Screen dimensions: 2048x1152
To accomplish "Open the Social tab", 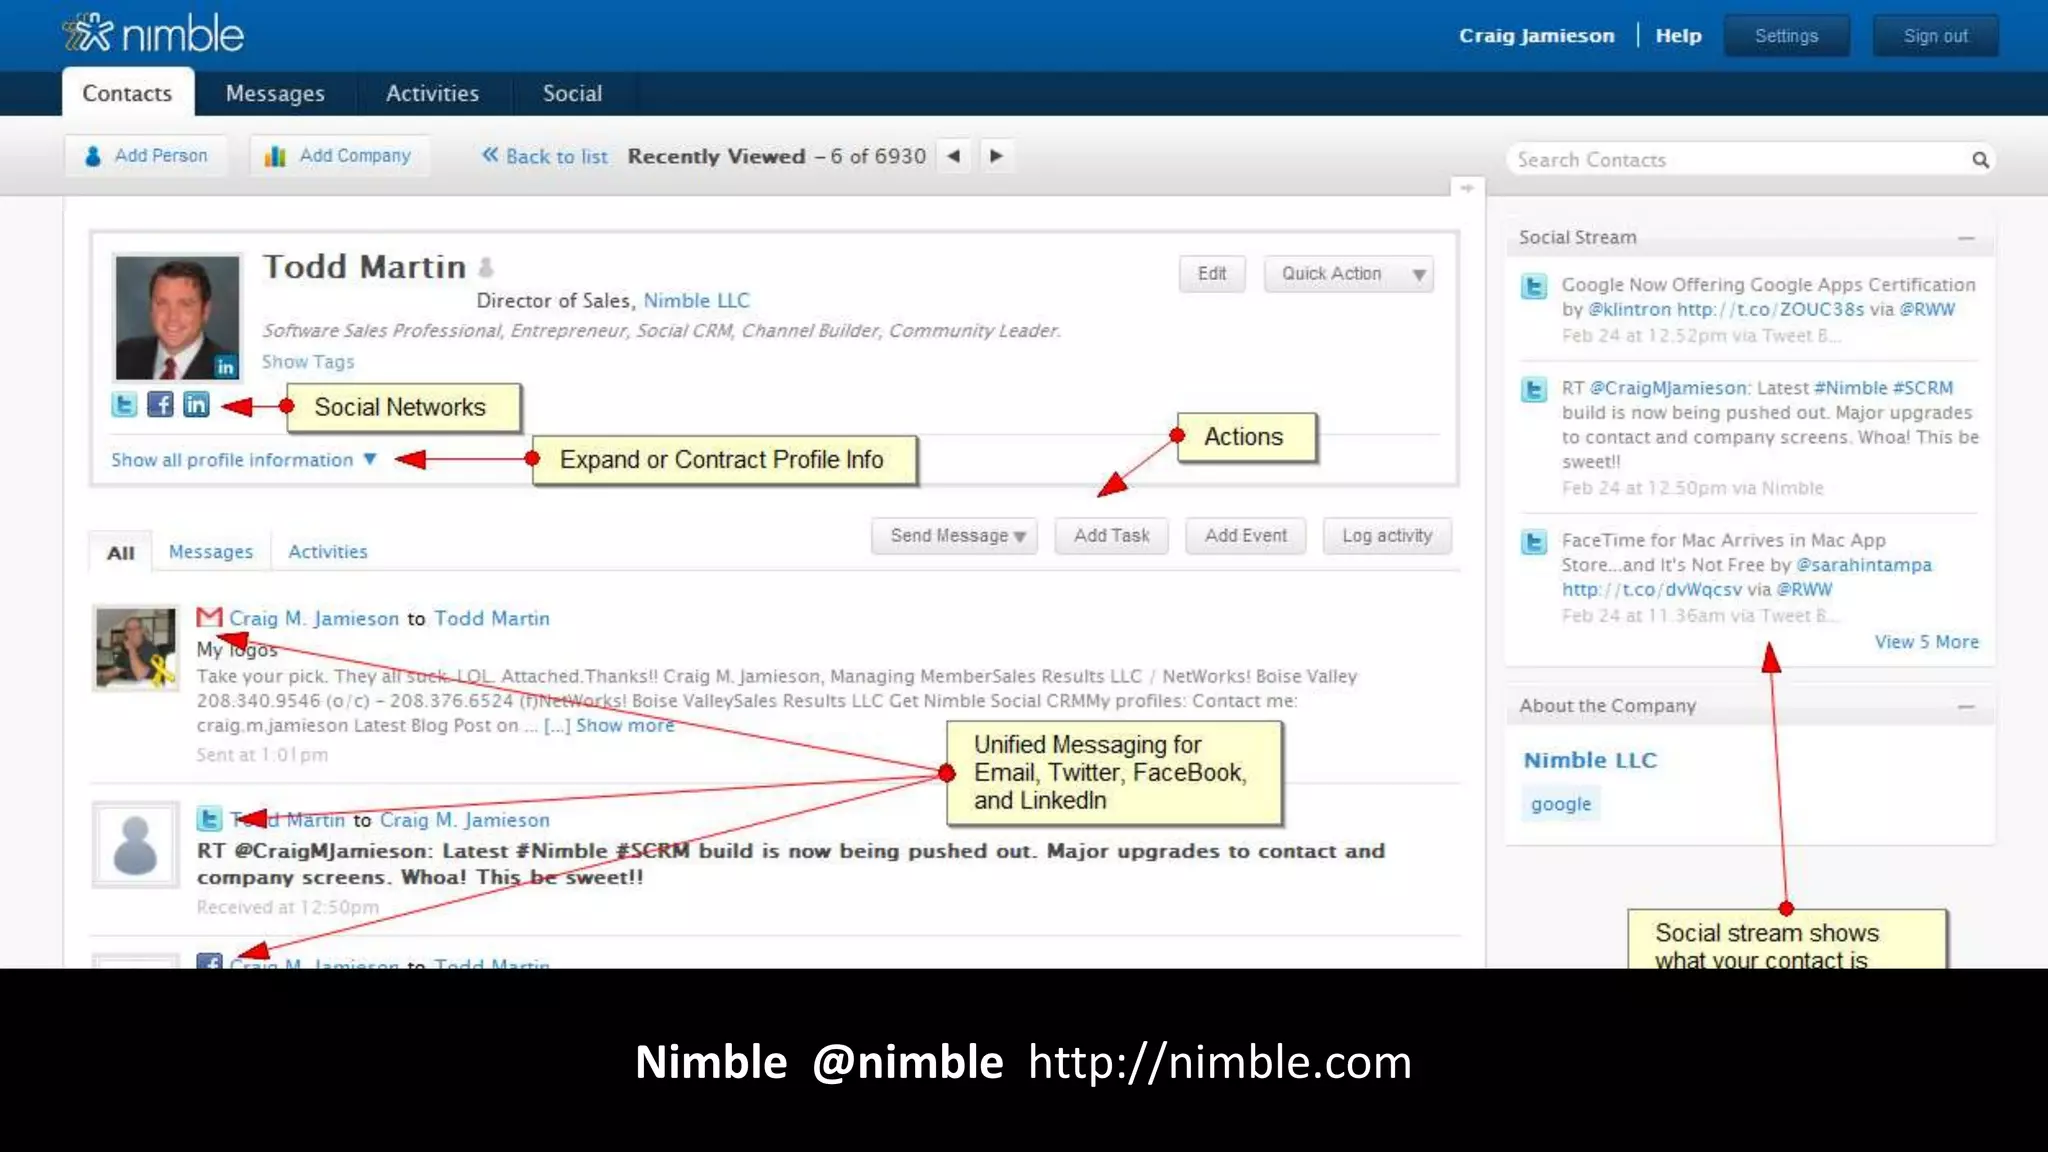I will pos(572,93).
